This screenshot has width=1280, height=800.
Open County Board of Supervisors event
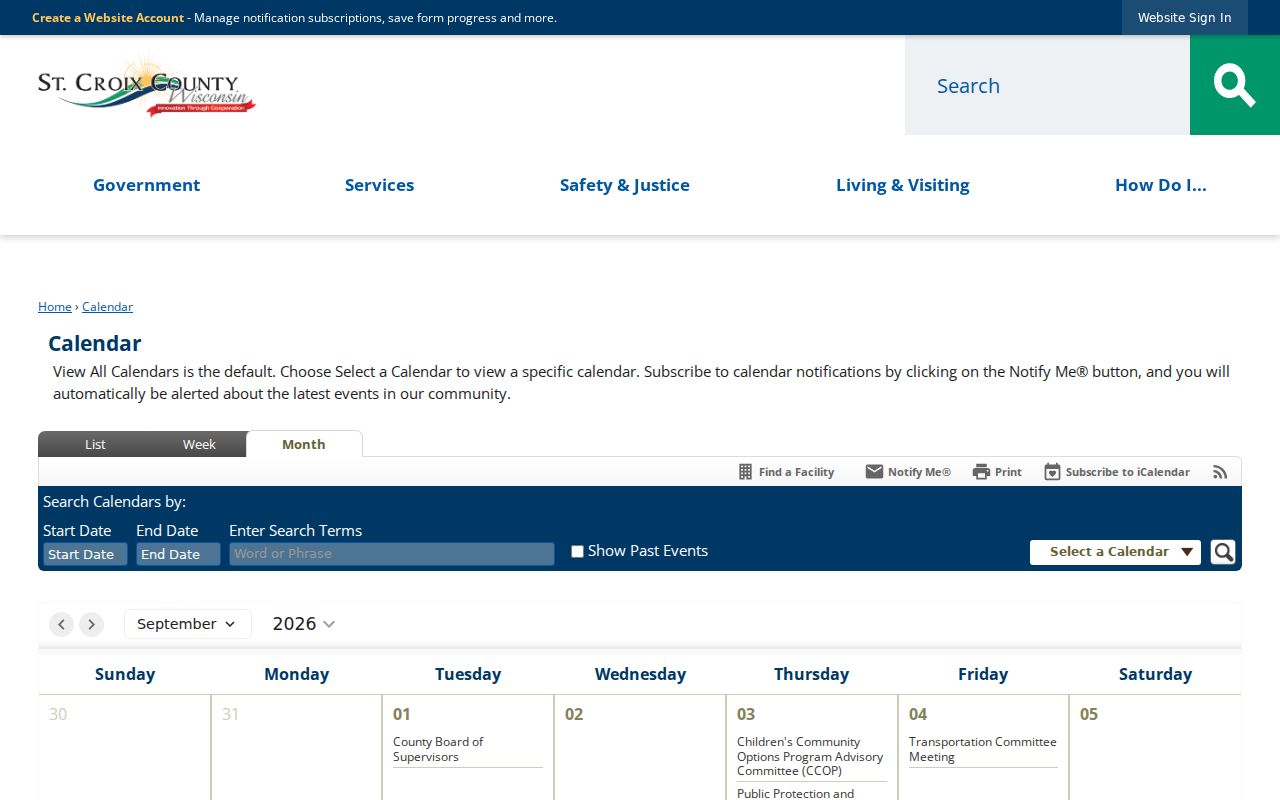click(x=438, y=749)
